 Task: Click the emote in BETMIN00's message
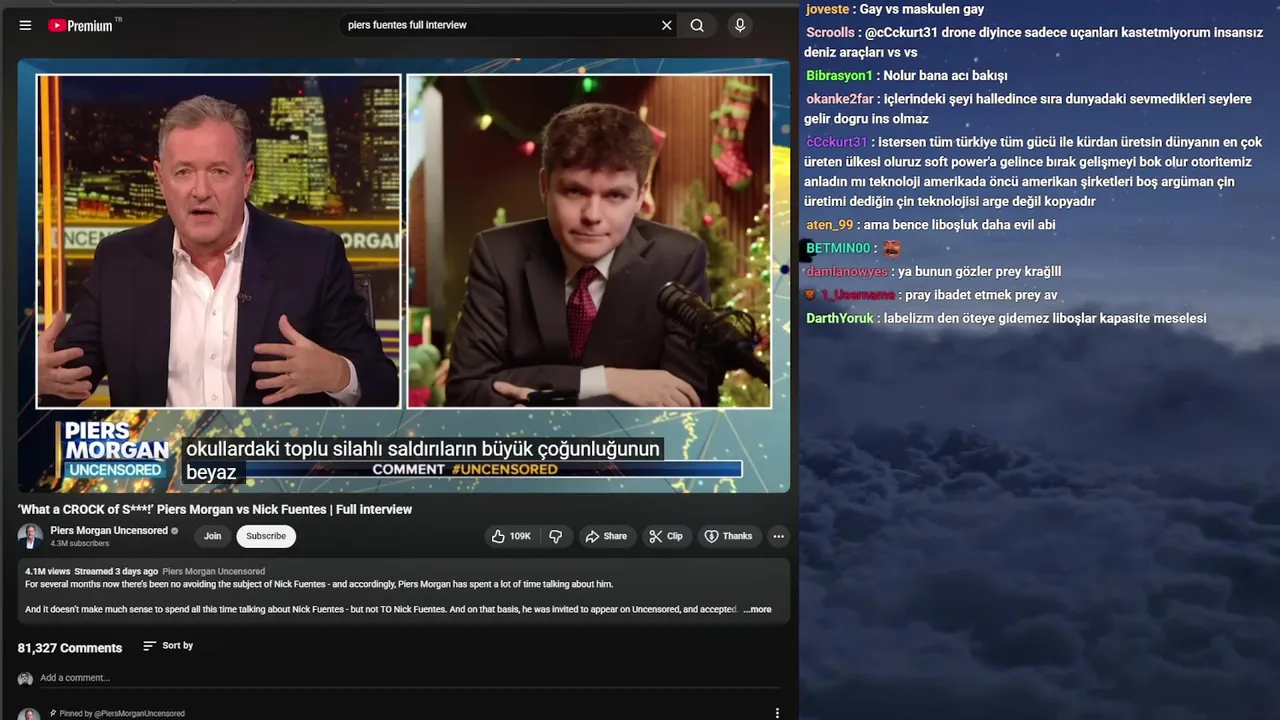tap(891, 248)
